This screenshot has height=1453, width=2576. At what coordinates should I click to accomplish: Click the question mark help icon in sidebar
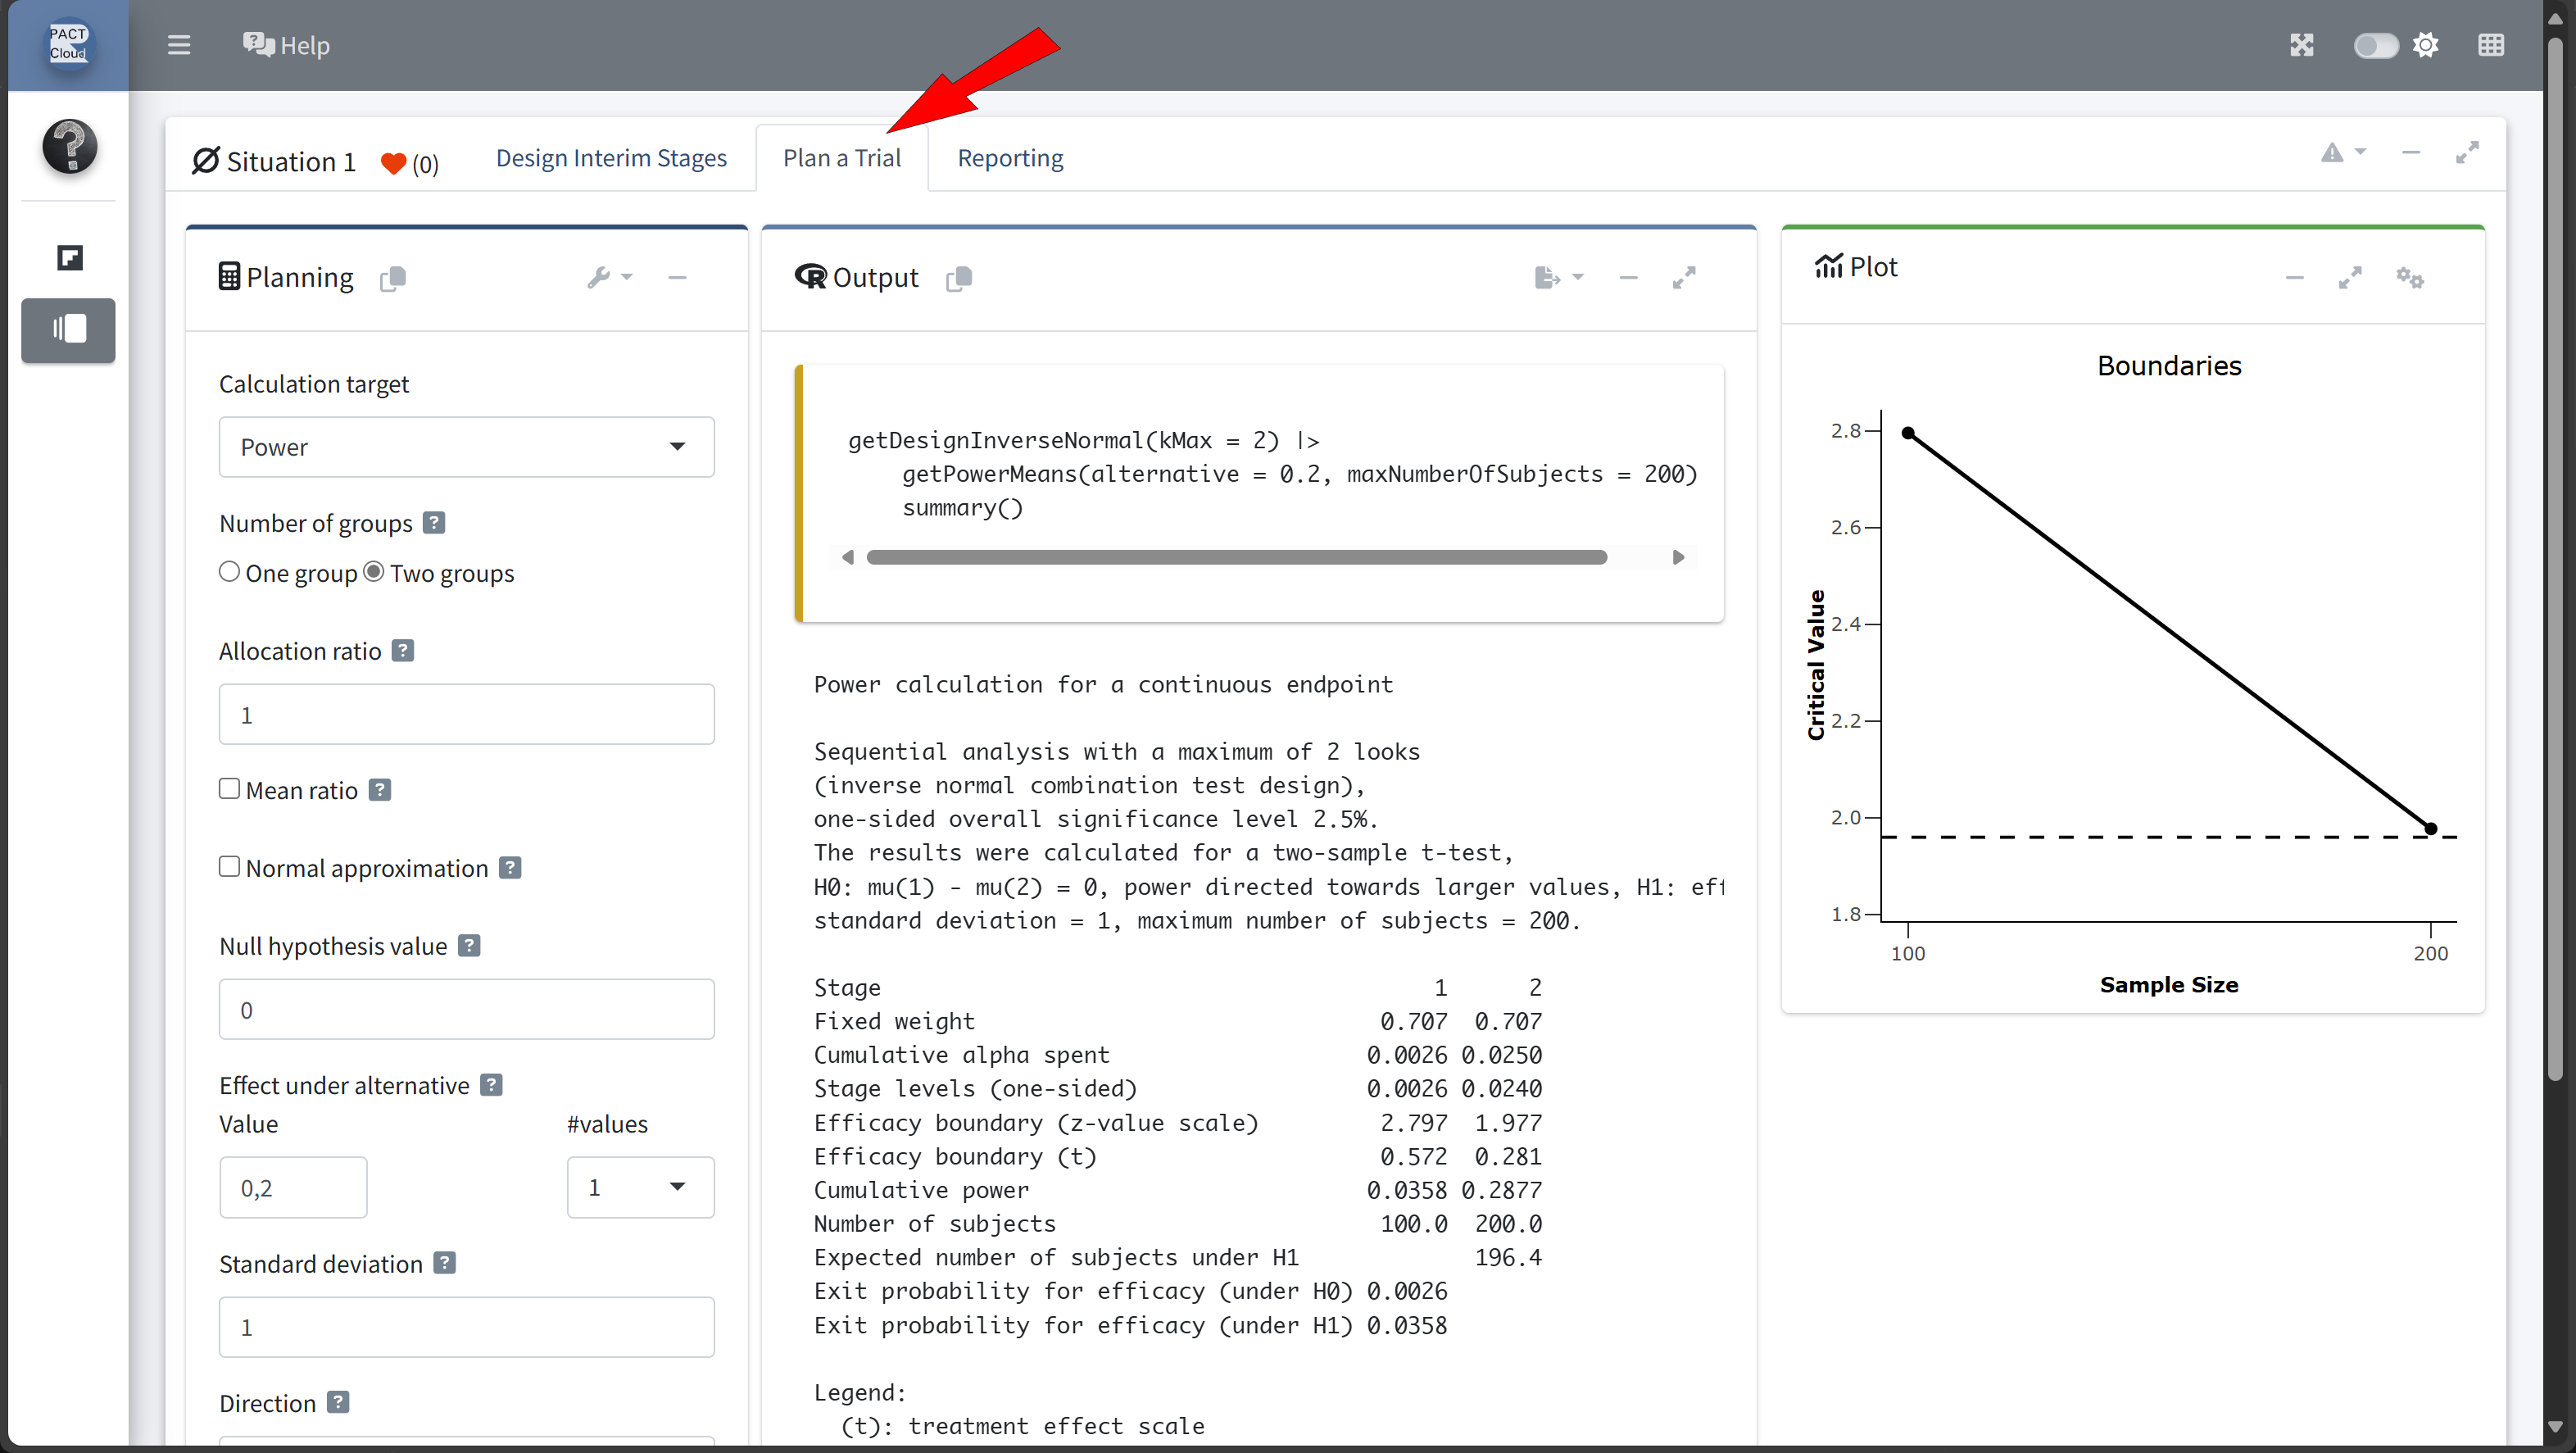pyautogui.click(x=69, y=146)
